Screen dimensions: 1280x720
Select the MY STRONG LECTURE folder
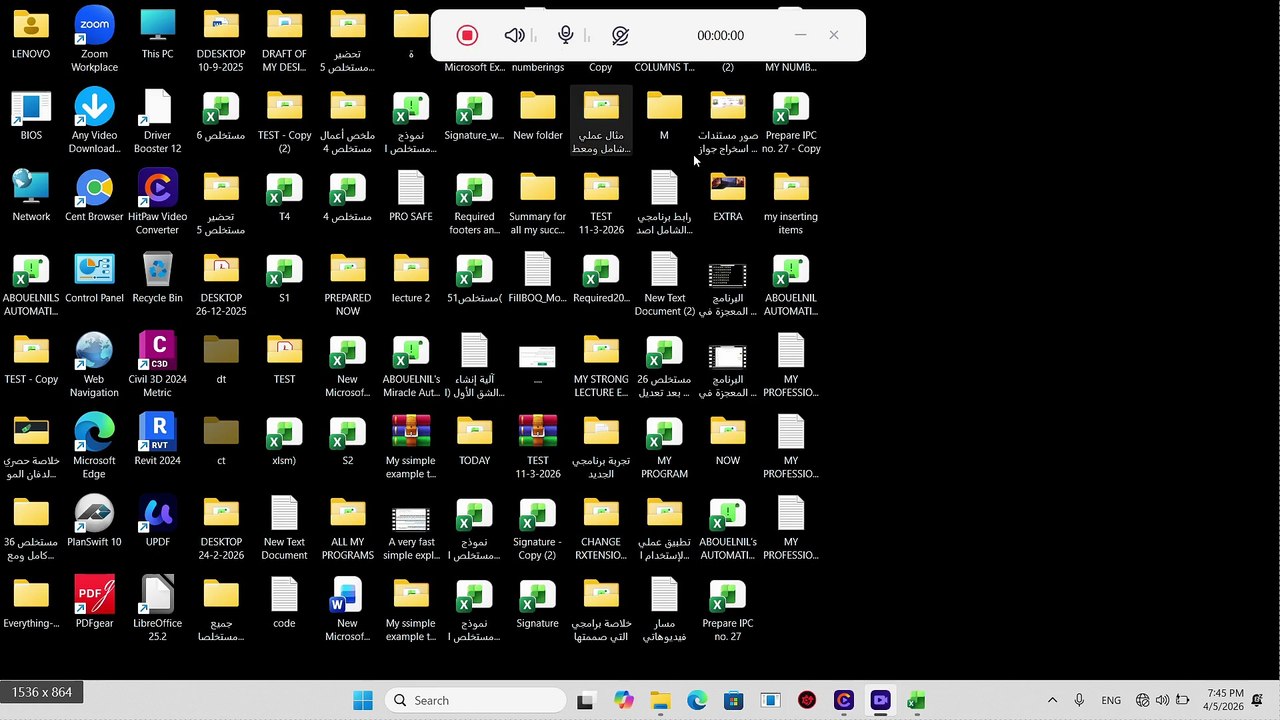pyautogui.click(x=601, y=365)
